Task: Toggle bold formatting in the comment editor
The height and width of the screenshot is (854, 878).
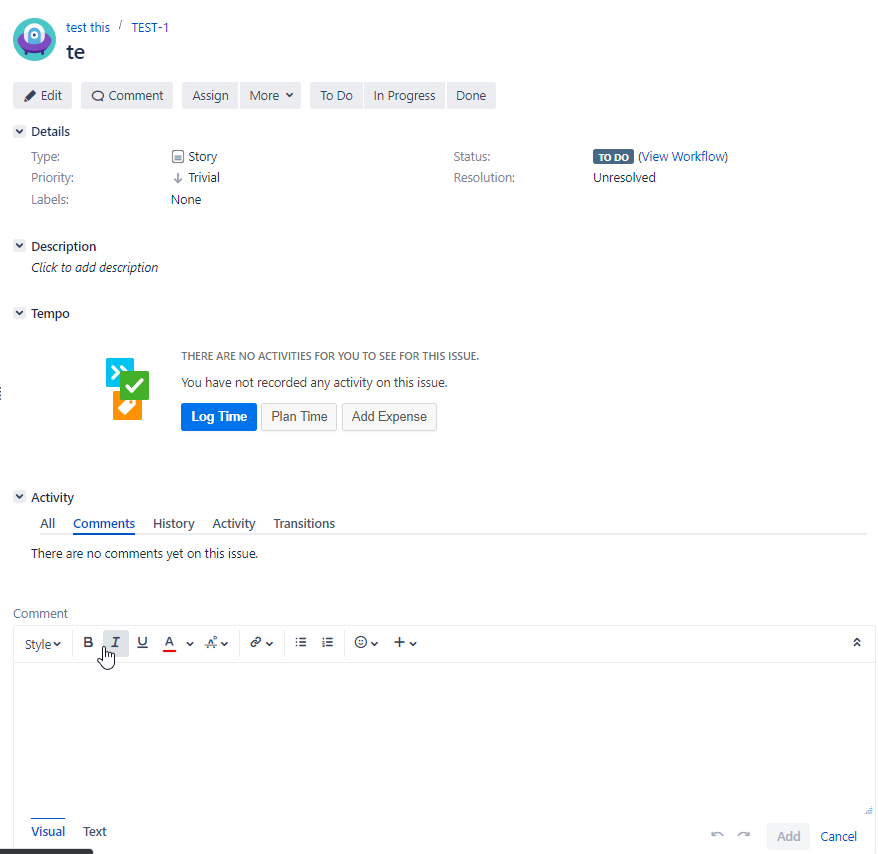Action: (88, 642)
